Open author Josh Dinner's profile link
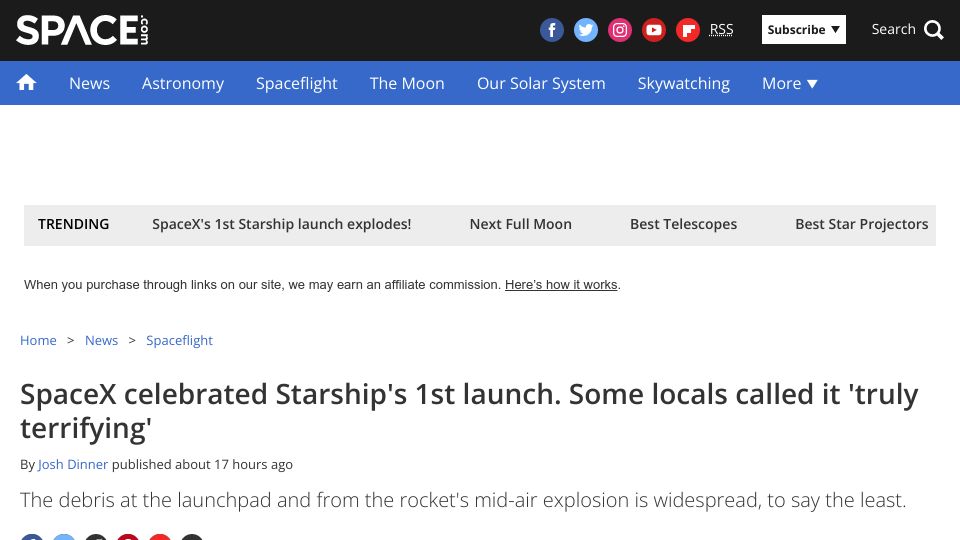The width and height of the screenshot is (960, 540). coord(73,465)
